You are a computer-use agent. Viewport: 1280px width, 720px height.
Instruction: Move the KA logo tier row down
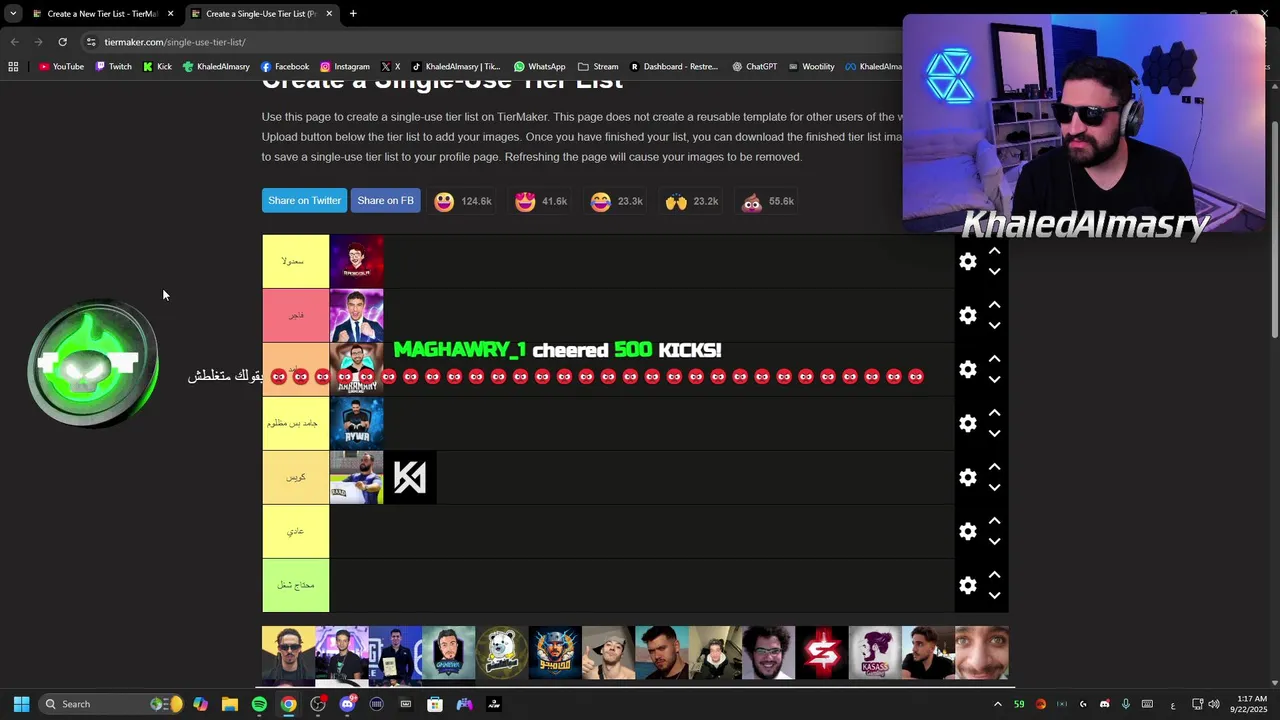tap(994, 487)
